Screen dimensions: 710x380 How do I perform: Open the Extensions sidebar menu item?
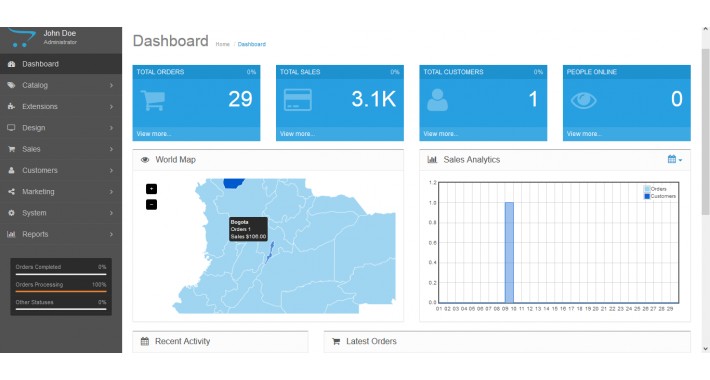click(x=61, y=106)
